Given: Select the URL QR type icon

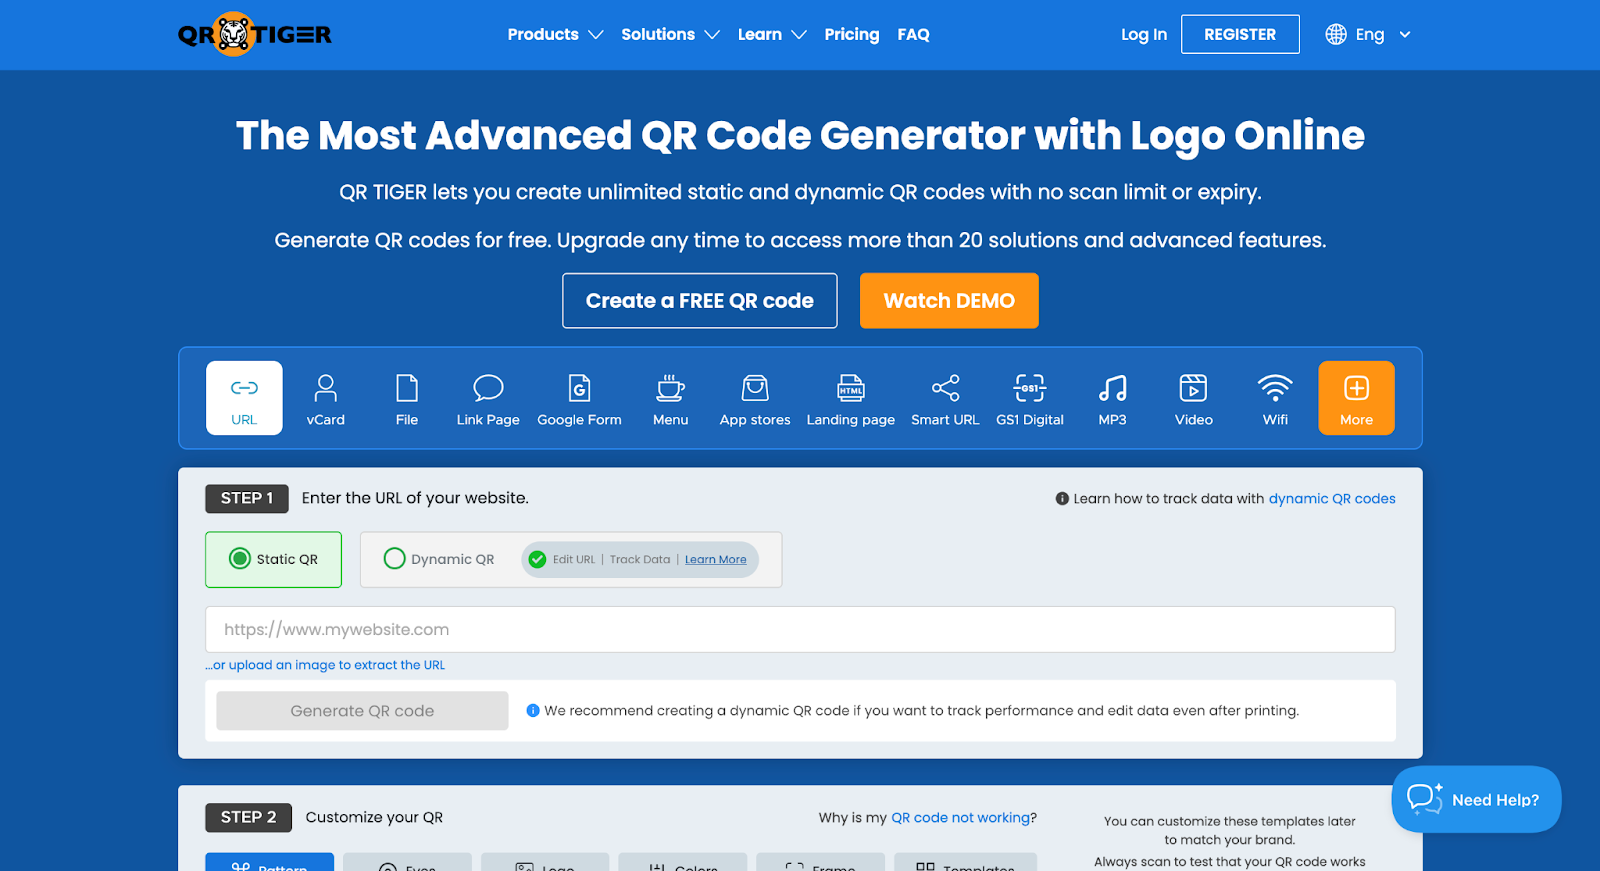Looking at the screenshot, I should click(244, 398).
